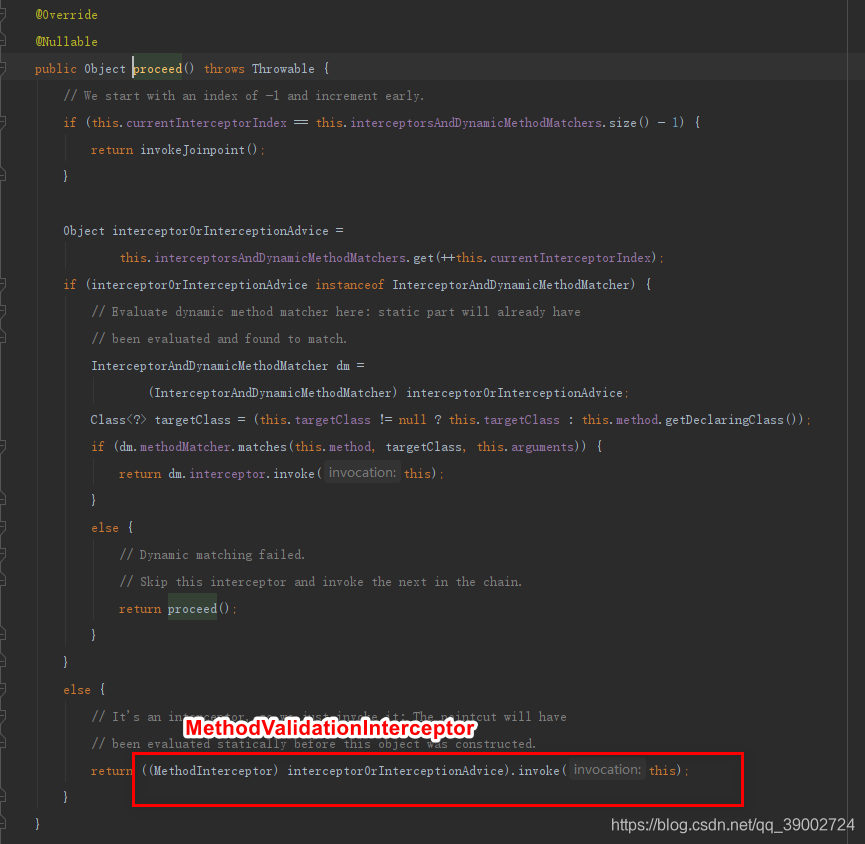Click the outer else keyword
Screen dimensions: 865x844
click(77, 690)
